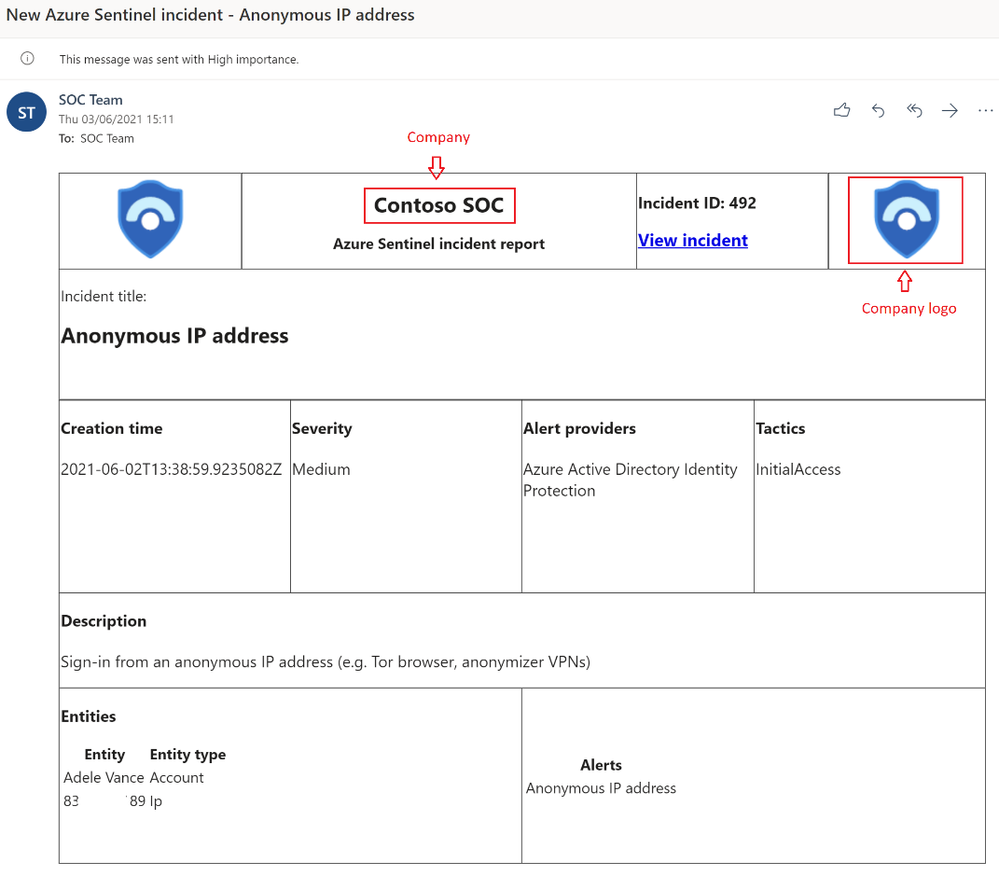Open the More actions ellipsis menu
This screenshot has width=999, height=877.
tap(986, 111)
